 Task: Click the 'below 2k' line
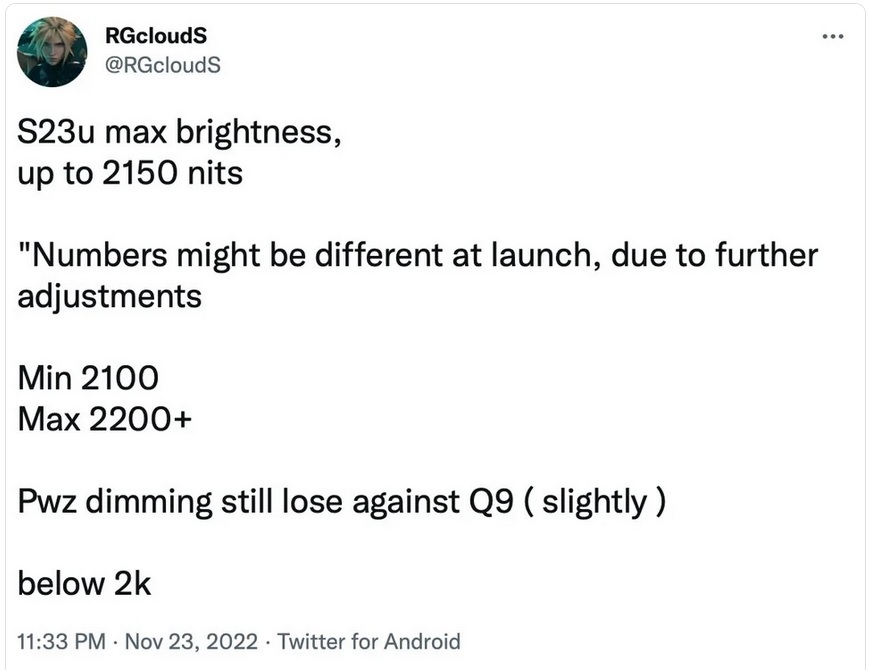pos(84,584)
